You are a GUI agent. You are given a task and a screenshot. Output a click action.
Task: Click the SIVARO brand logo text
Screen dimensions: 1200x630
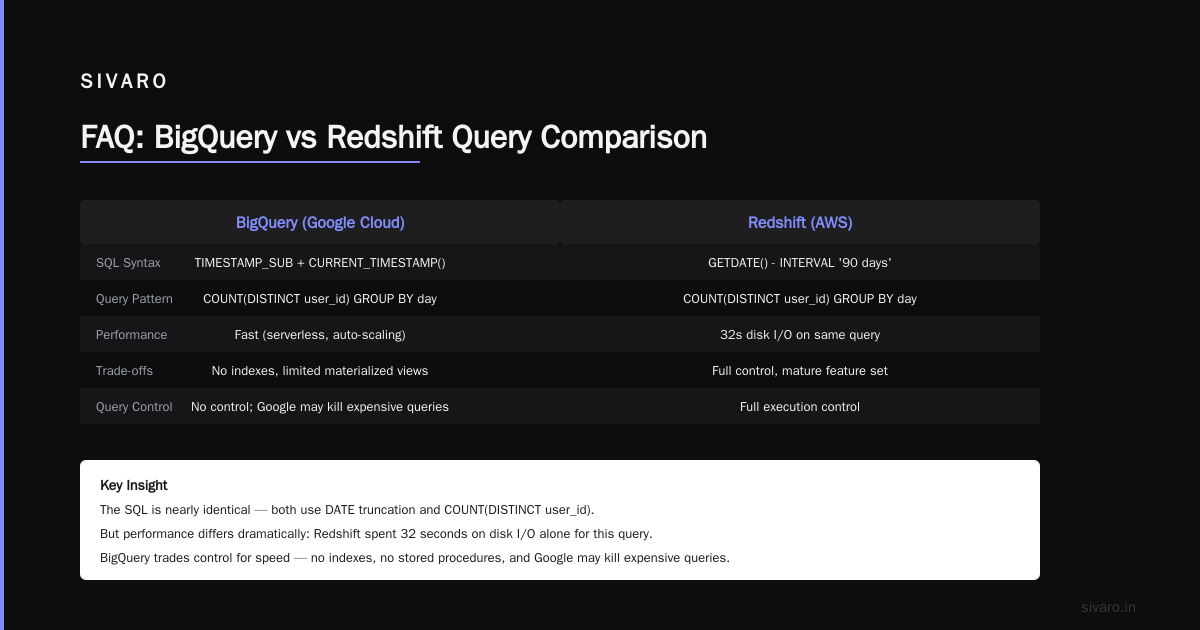[124, 82]
